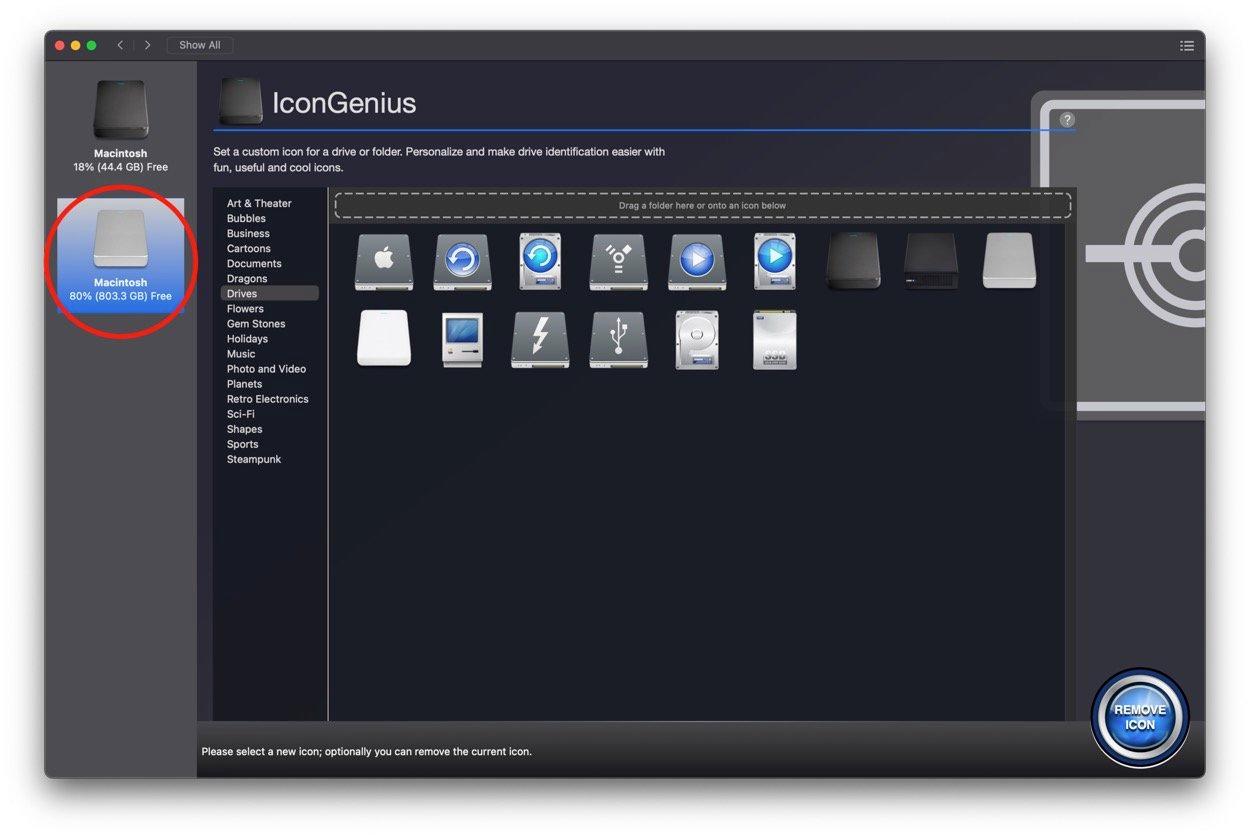This screenshot has width=1250, height=837.
Task: Pick the SSD drive icon
Action: (x=774, y=338)
